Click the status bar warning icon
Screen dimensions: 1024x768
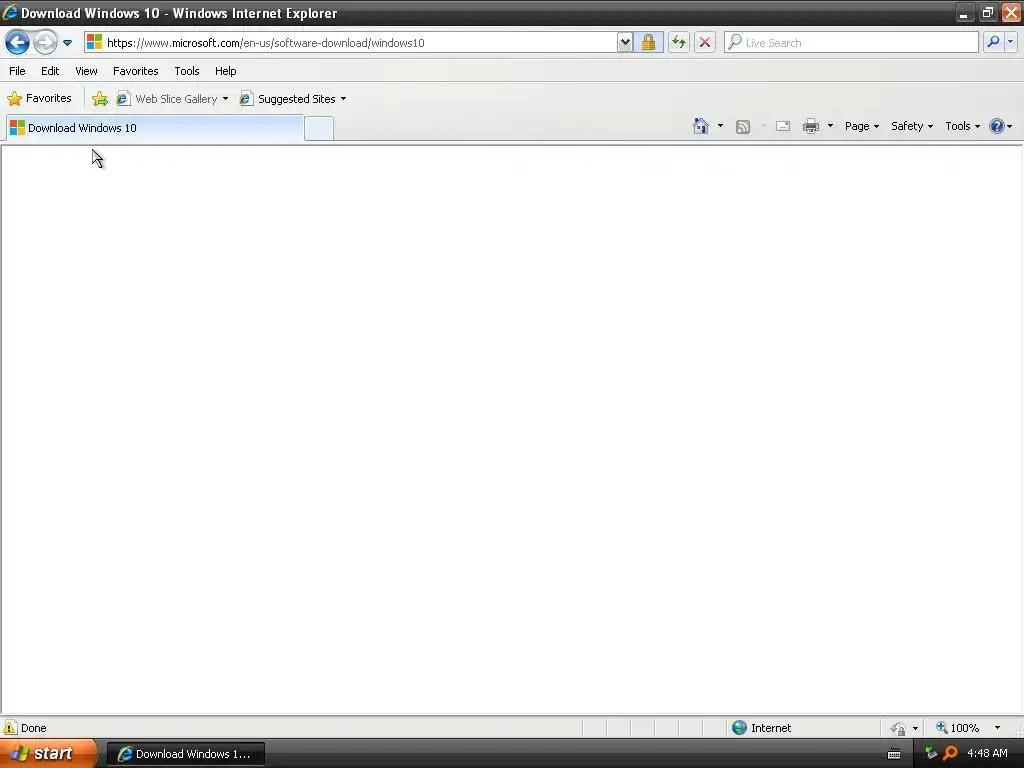pyautogui.click(x=10, y=728)
